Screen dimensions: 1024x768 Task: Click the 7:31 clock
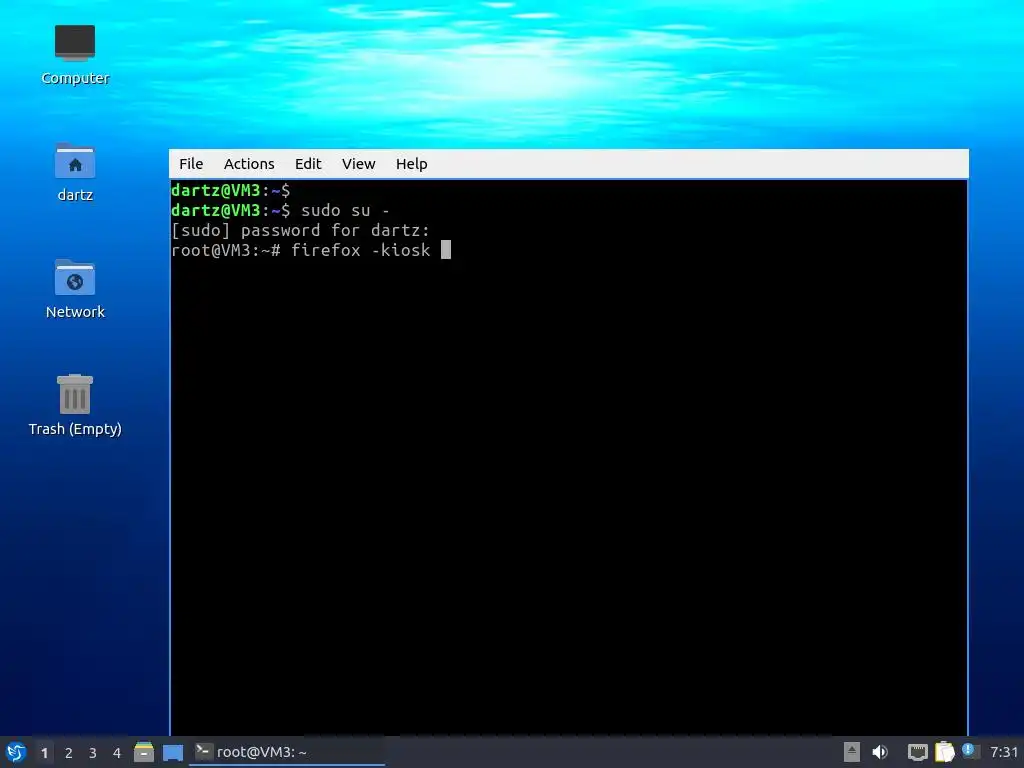(1004, 752)
